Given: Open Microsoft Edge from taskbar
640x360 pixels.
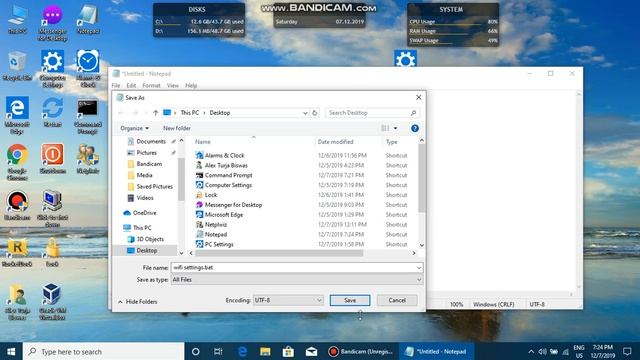Looking at the screenshot, I should click(x=242, y=351).
